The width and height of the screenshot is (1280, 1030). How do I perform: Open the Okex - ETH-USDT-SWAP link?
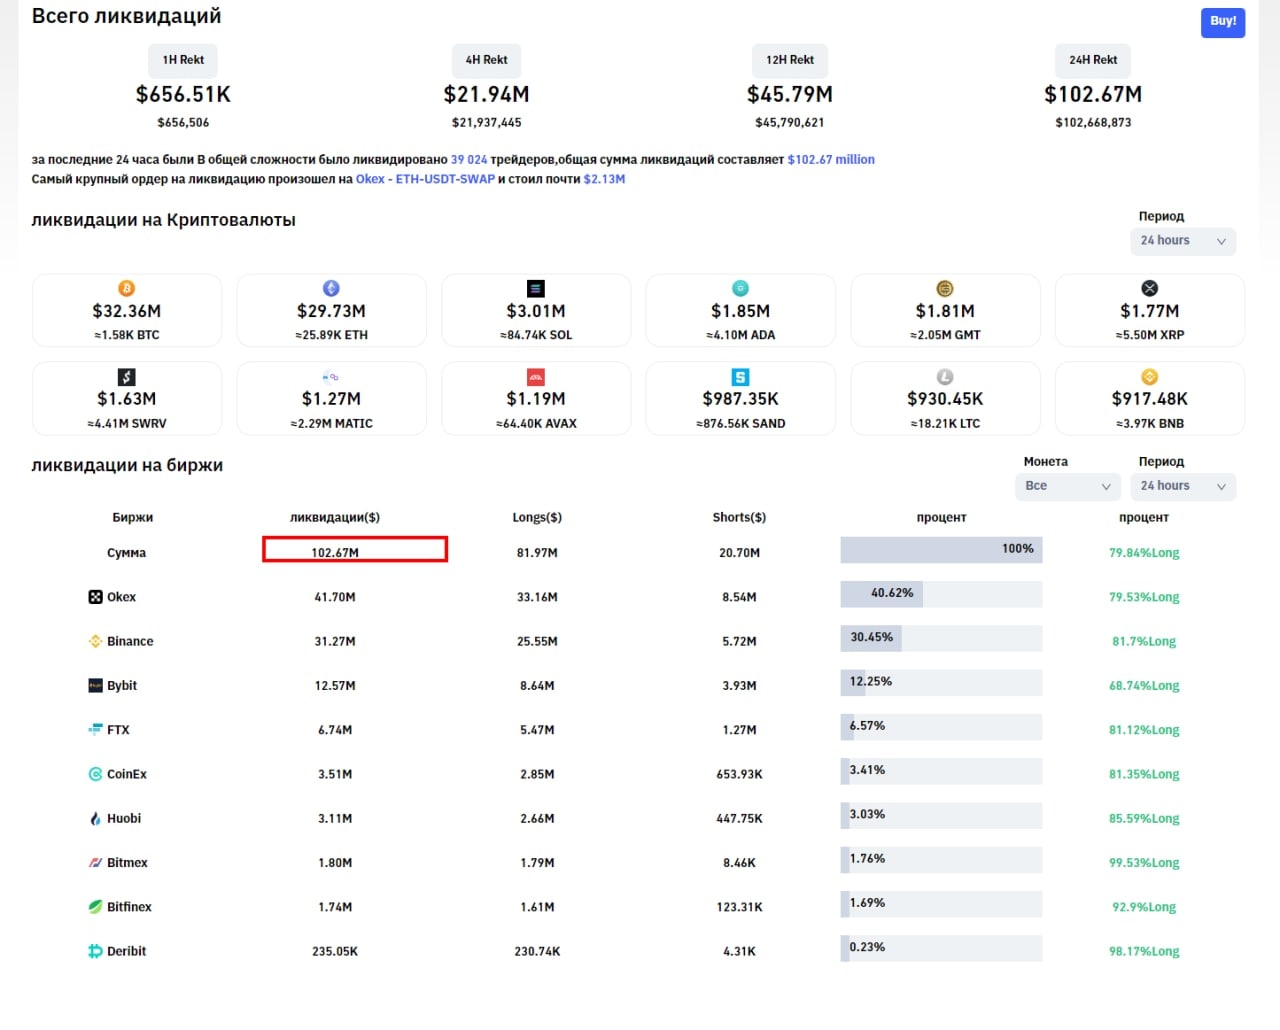(x=425, y=179)
